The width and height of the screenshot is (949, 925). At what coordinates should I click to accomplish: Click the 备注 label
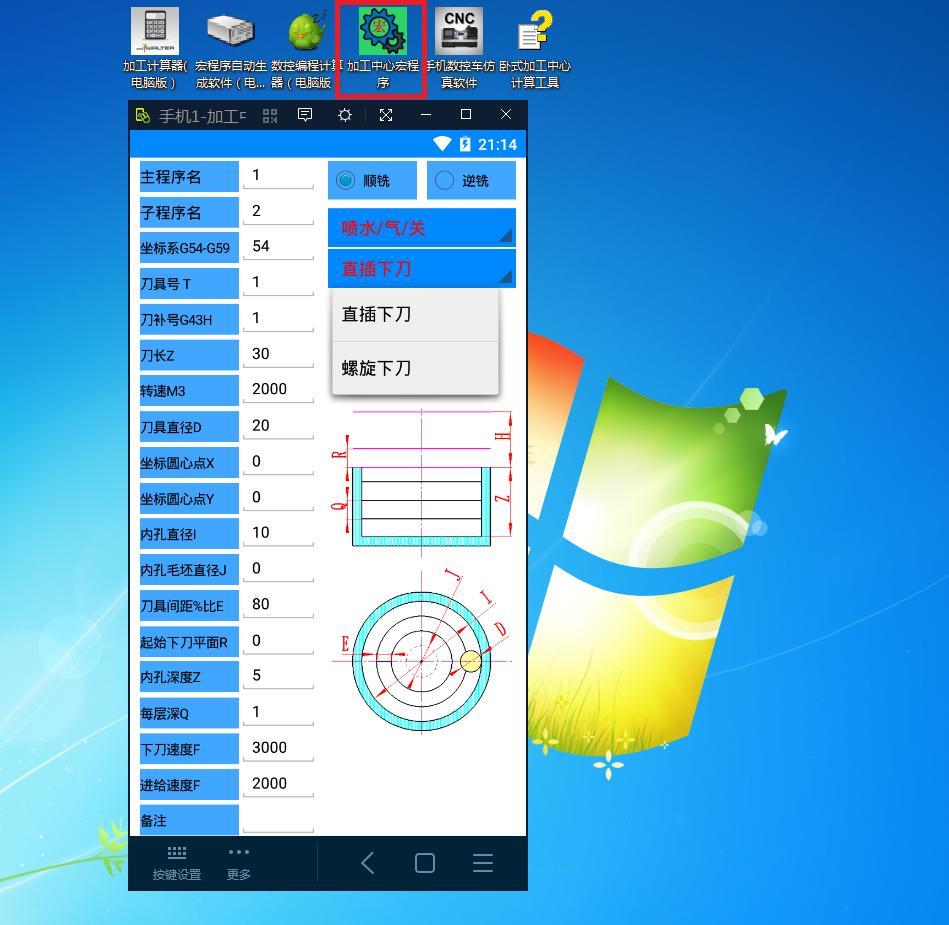click(189, 821)
